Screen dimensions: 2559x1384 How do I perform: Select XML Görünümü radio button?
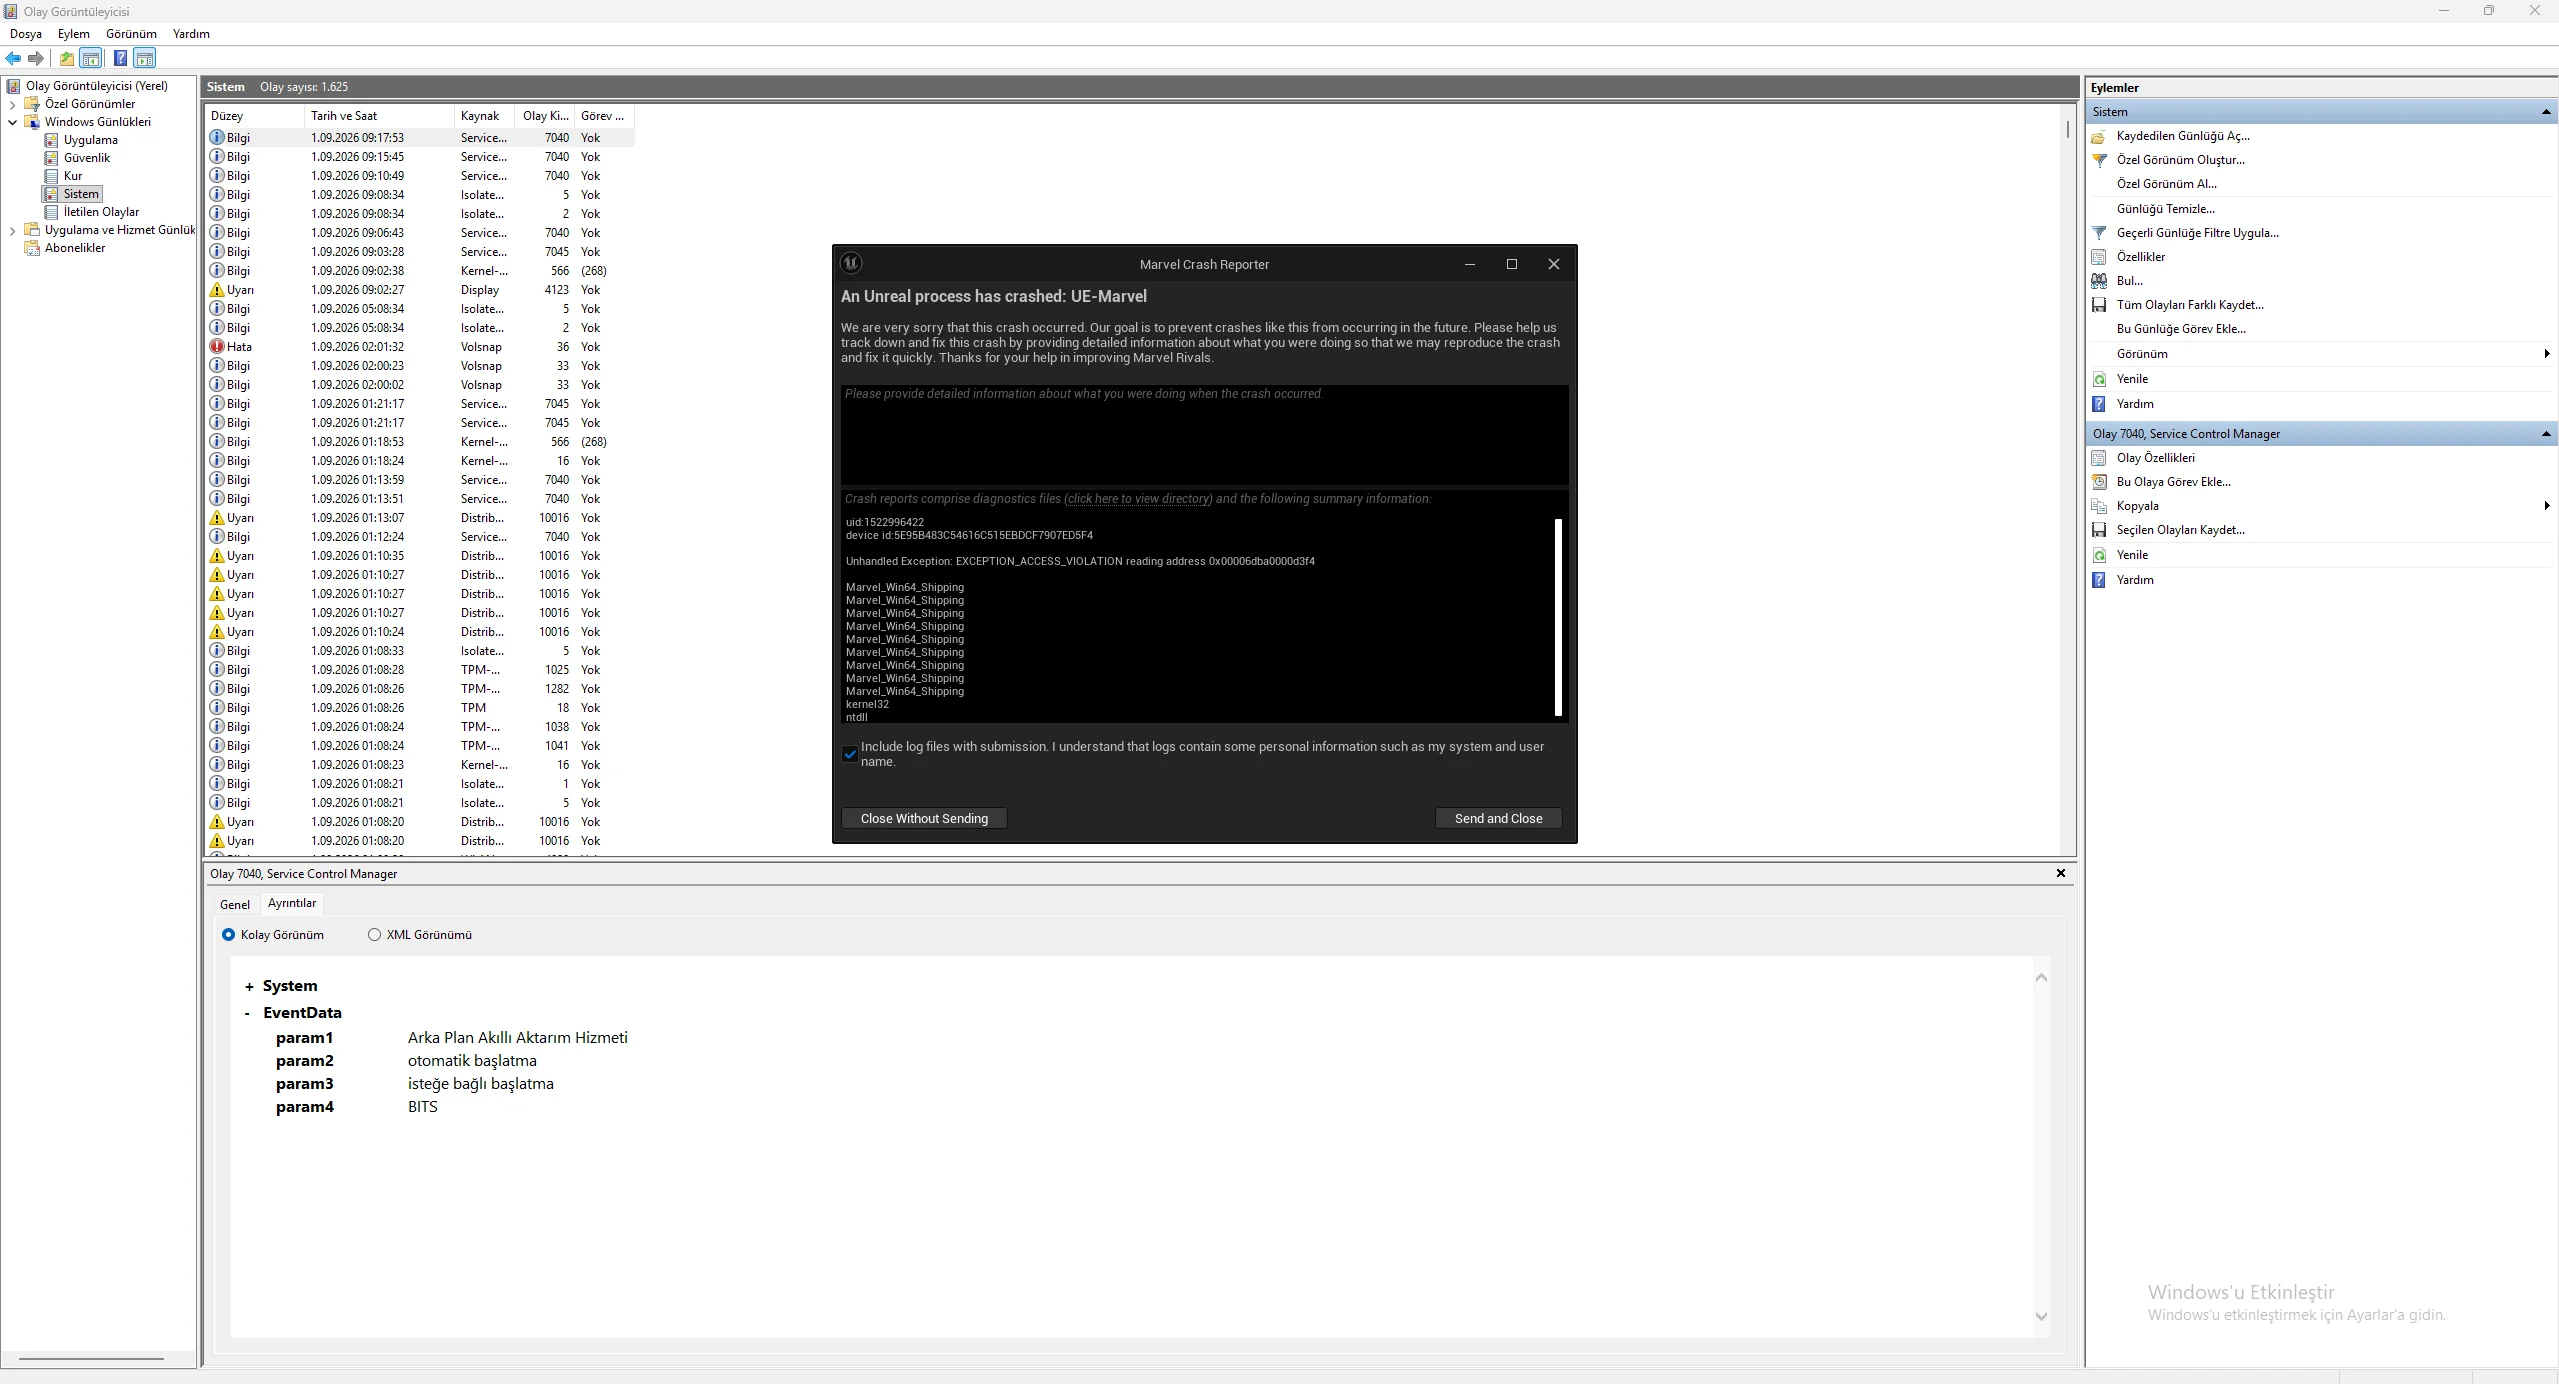tap(374, 935)
